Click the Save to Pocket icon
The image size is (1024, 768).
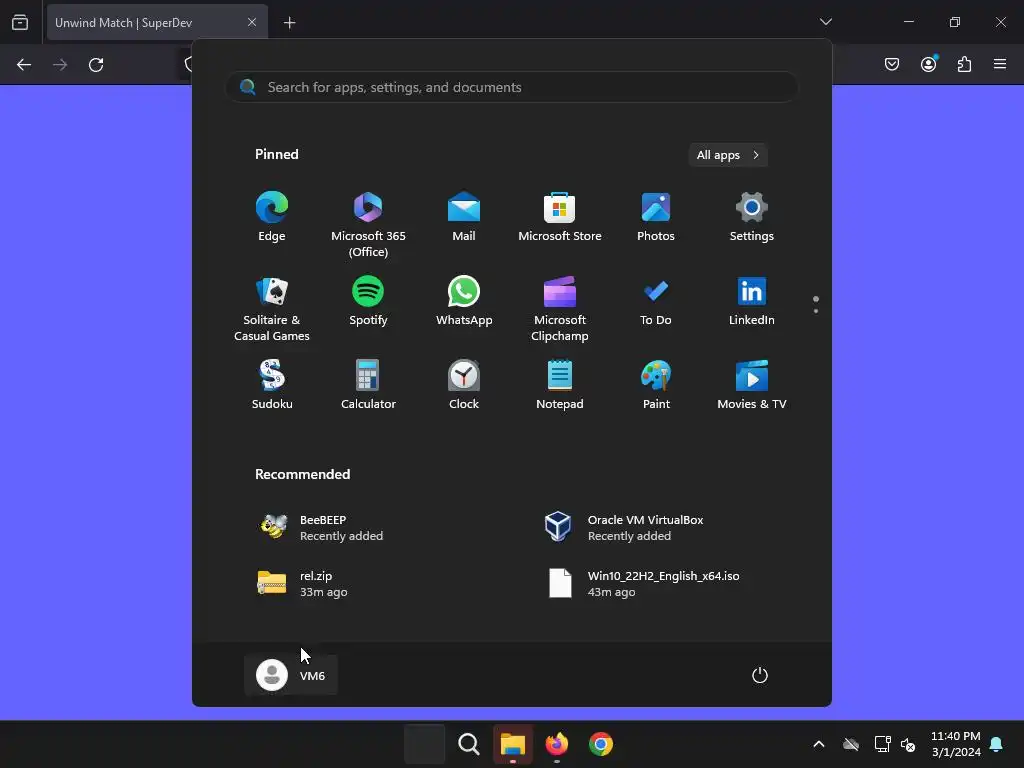pos(892,64)
